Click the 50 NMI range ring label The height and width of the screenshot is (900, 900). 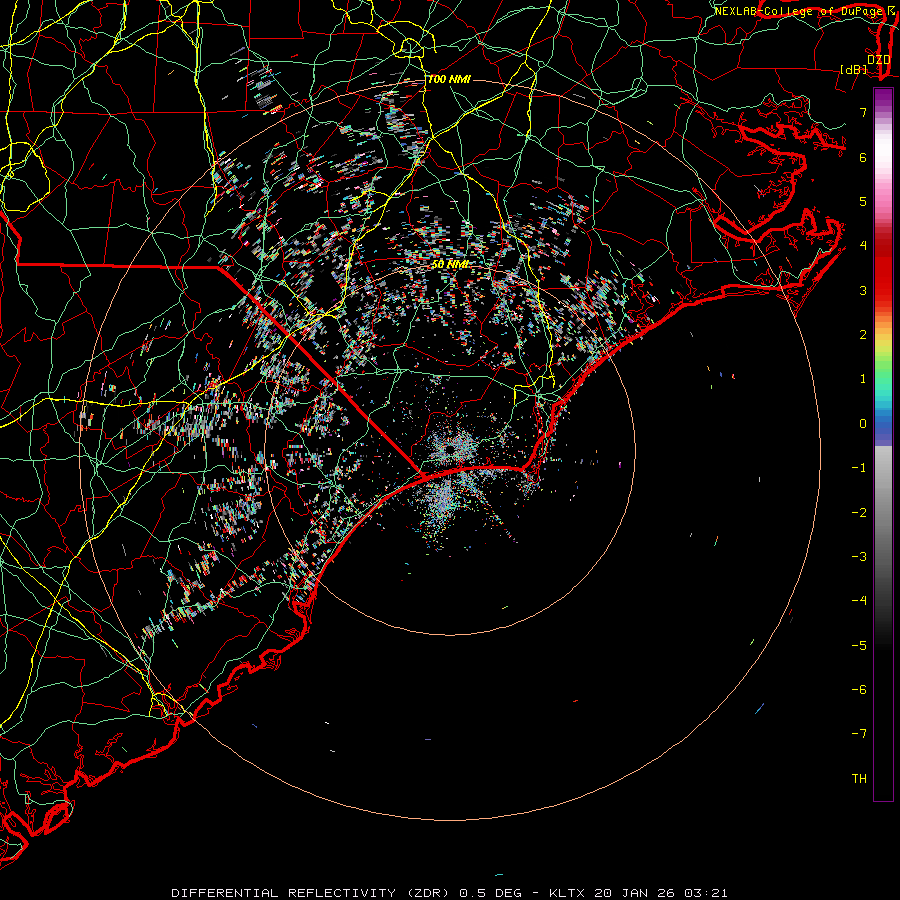coord(451,264)
